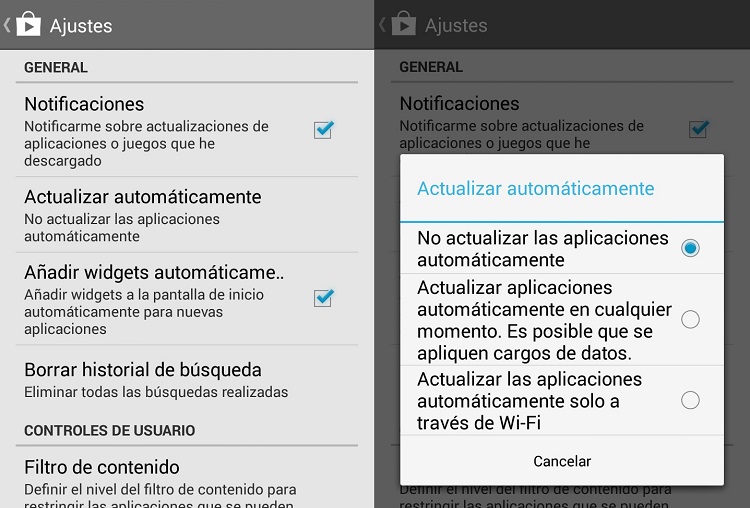This screenshot has width=750, height=508.
Task: Tap the text 'apliquen cargos de datos.' in dialog
Action: [524, 353]
